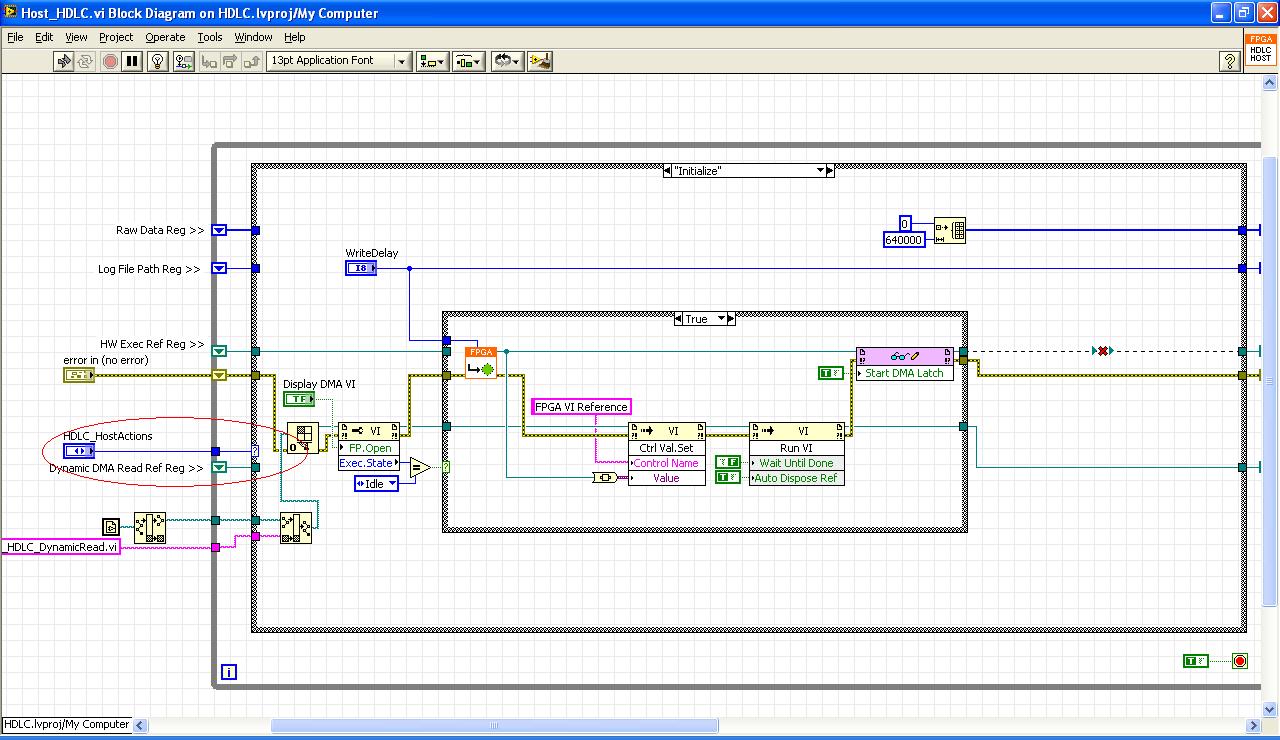Click the Display DMA VI boolean terminal
The height and width of the screenshot is (740, 1280).
tap(298, 399)
